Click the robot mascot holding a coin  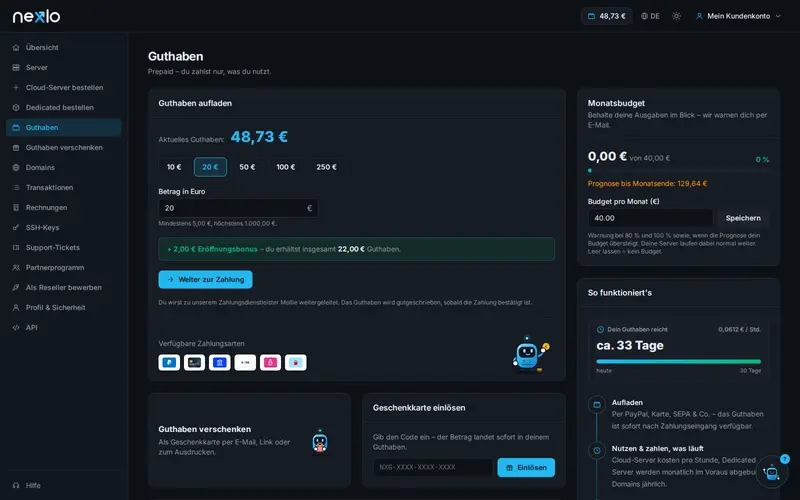coord(530,354)
